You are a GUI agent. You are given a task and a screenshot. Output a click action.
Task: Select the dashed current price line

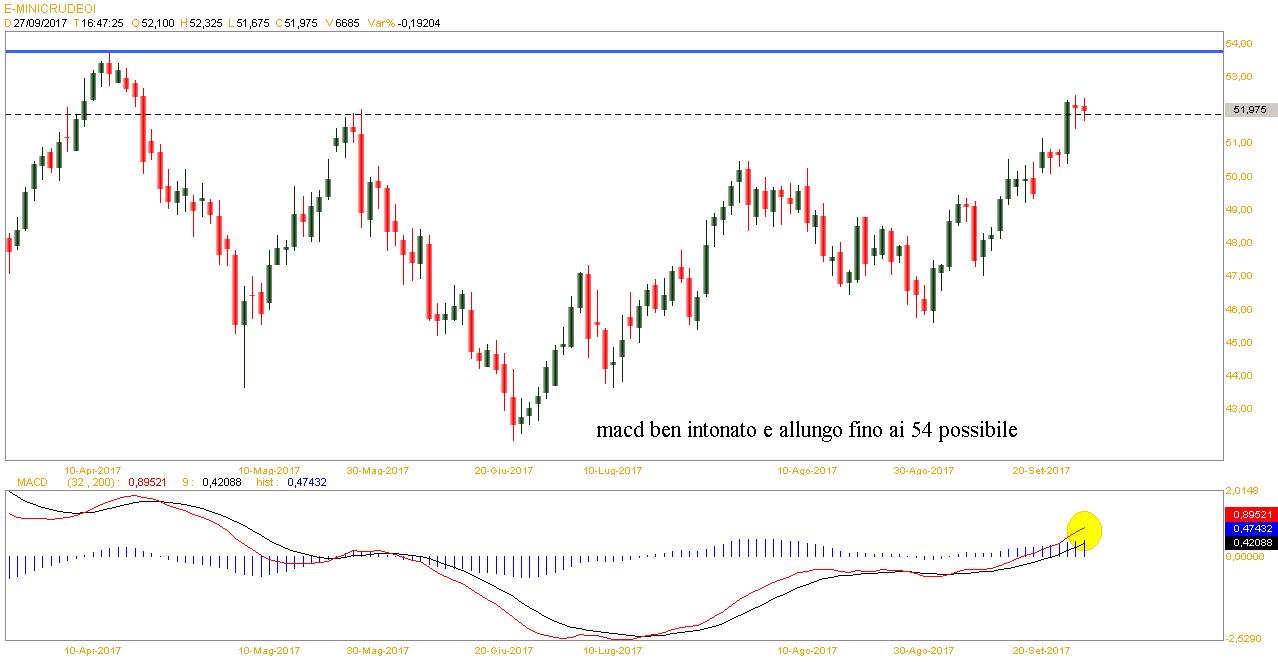pyautogui.click(x=600, y=114)
